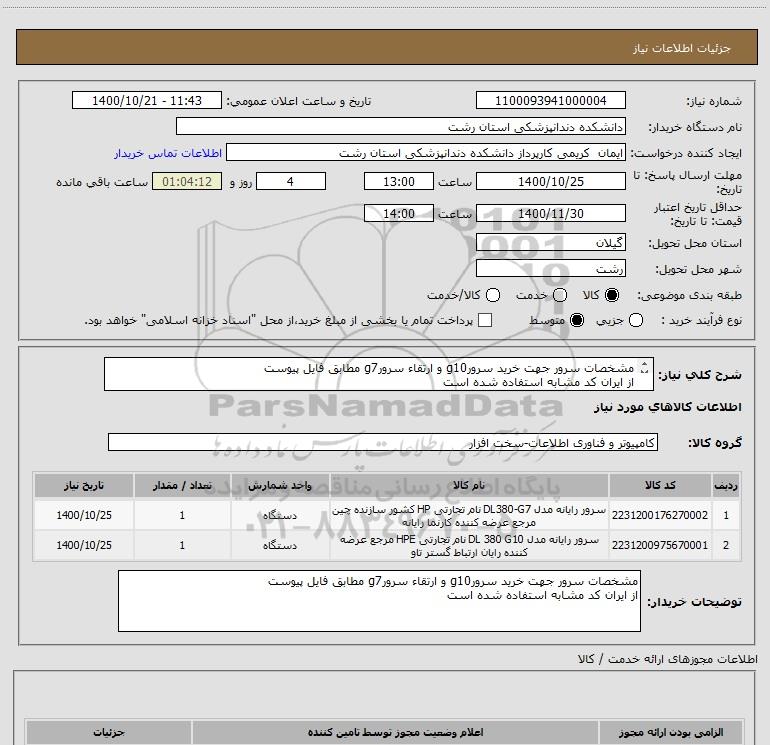Viewport: 770px width, 745px height.
Task: Click the scroll arrows of the description textarea
Action: click(x=644, y=367)
